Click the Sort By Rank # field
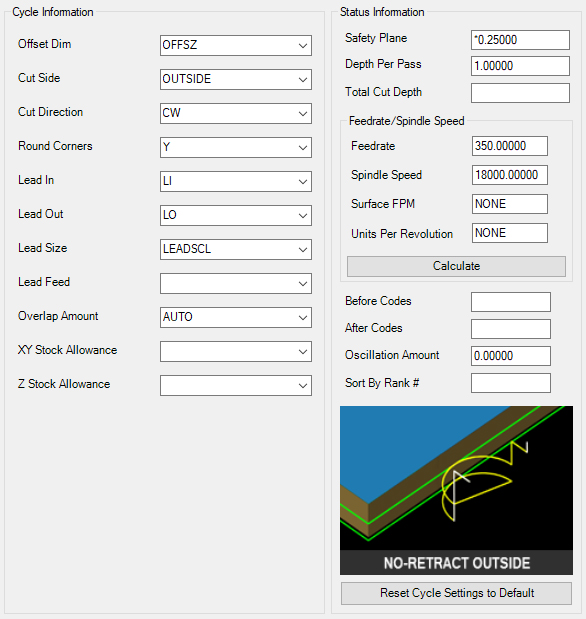This screenshot has height=619, width=586. (x=511, y=383)
